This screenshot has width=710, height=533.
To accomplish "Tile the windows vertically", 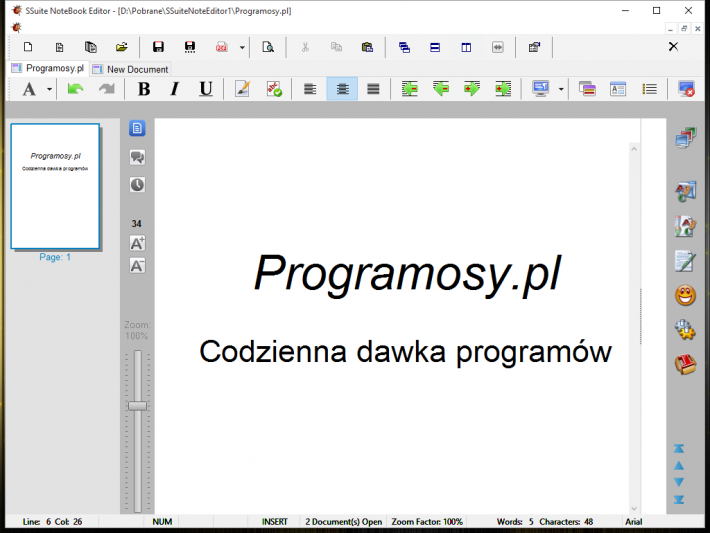I will [x=466, y=47].
